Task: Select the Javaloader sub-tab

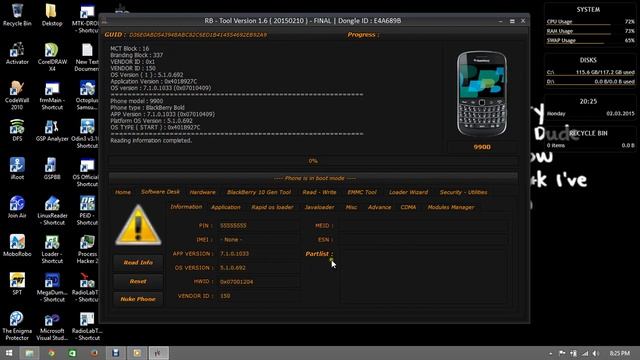Action: [319, 207]
